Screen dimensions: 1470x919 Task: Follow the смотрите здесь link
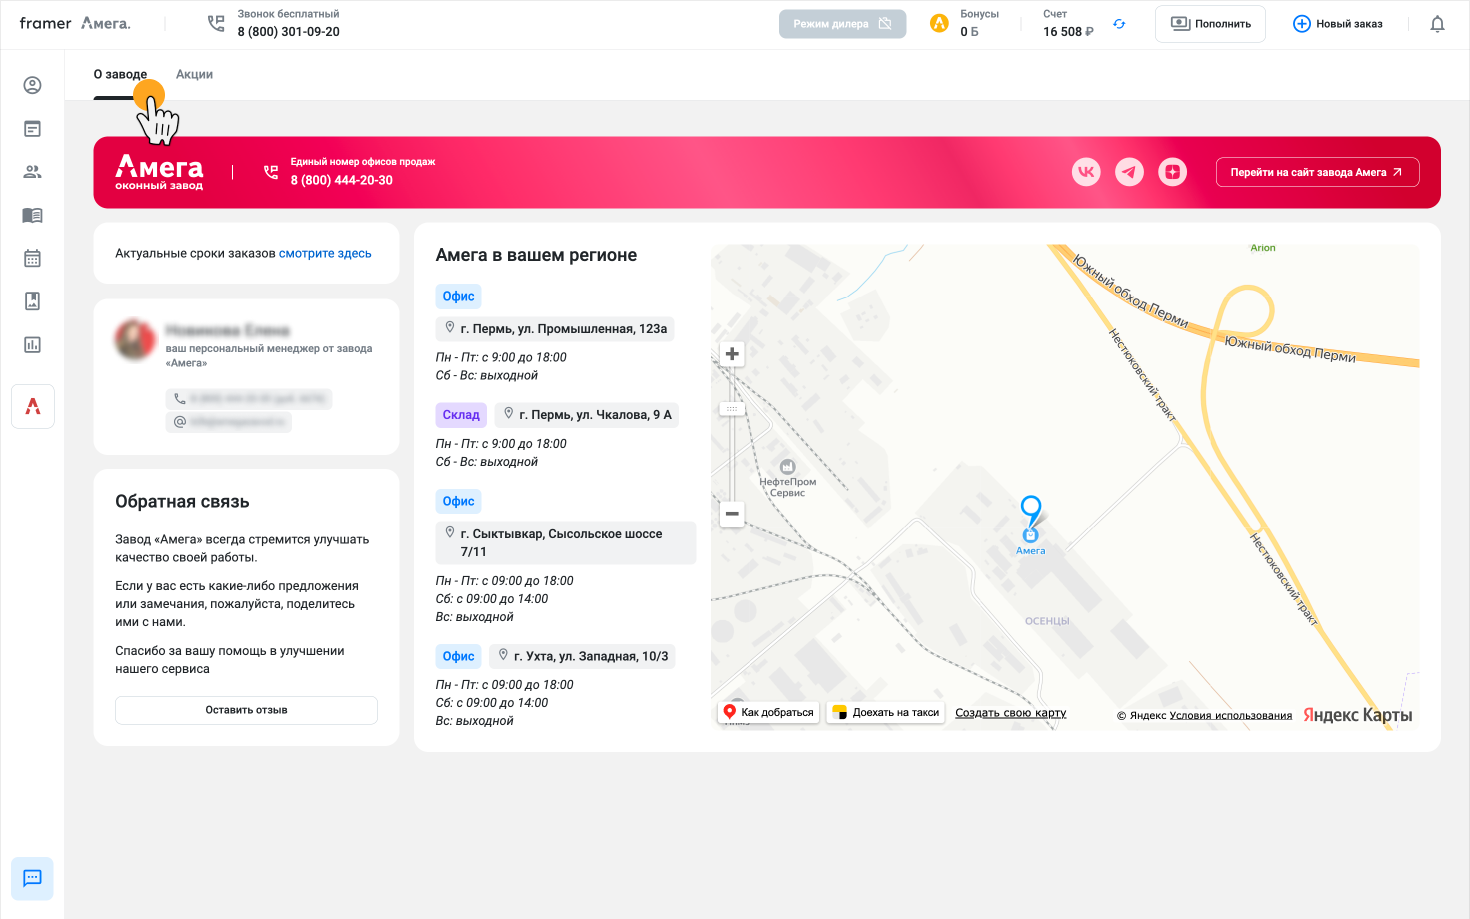pos(325,254)
